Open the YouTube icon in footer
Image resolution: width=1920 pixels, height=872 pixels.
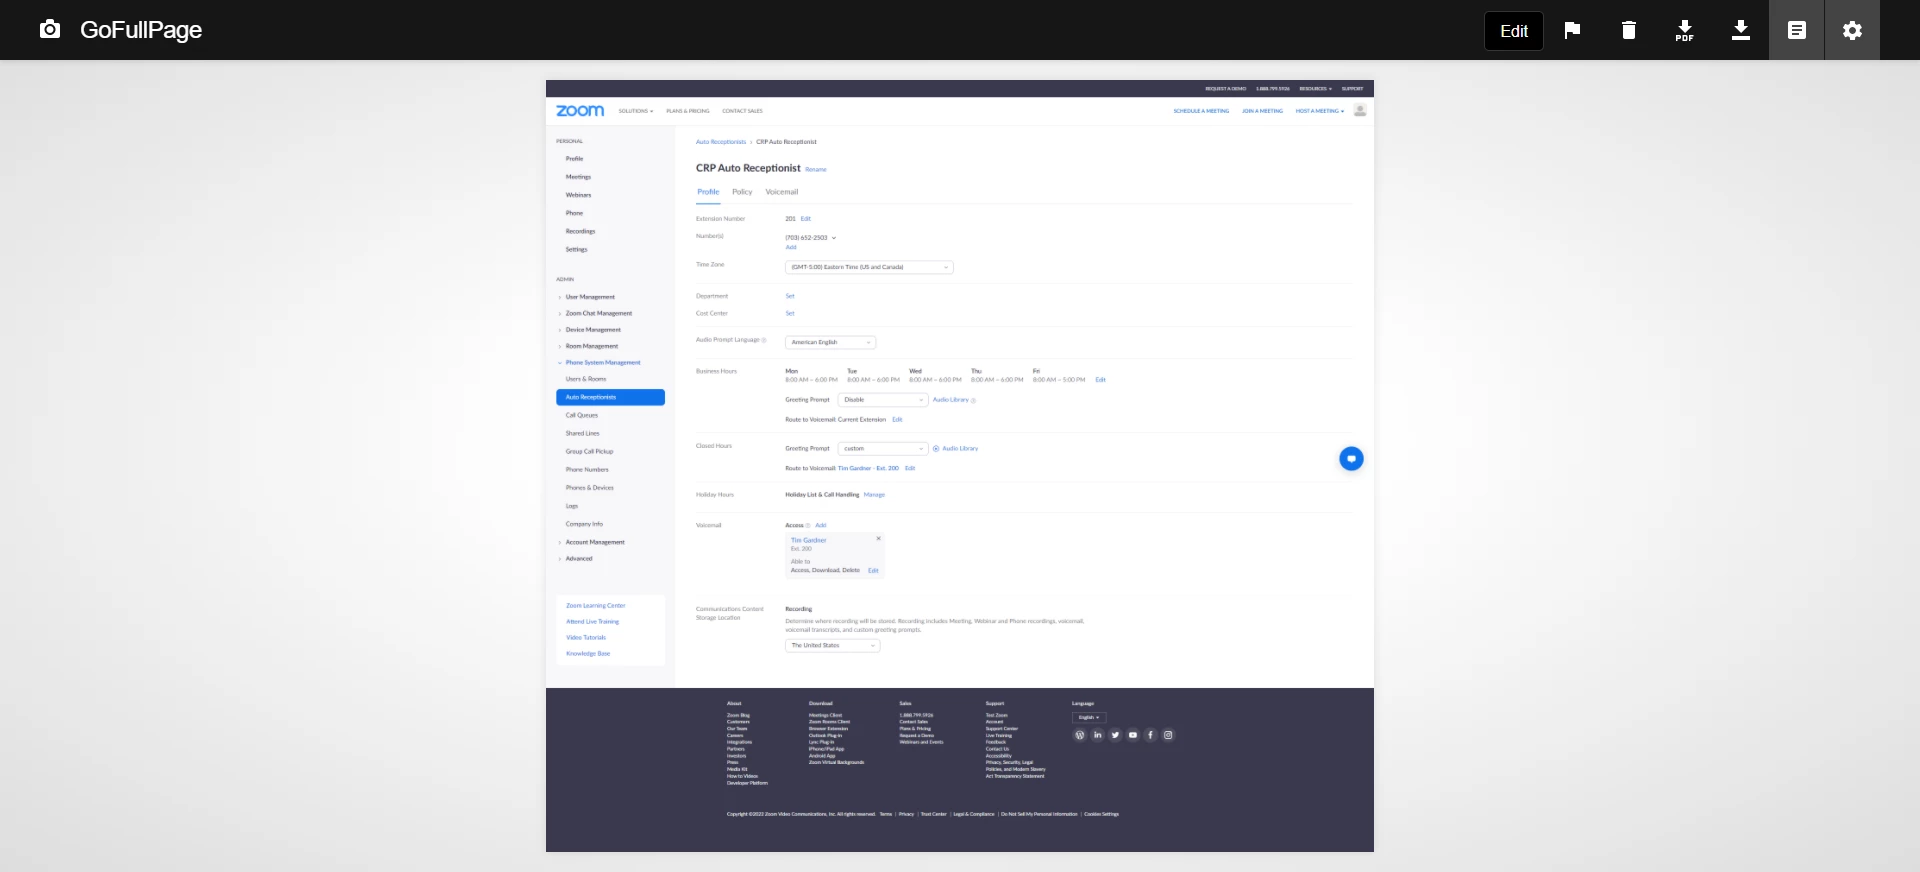[1133, 735]
